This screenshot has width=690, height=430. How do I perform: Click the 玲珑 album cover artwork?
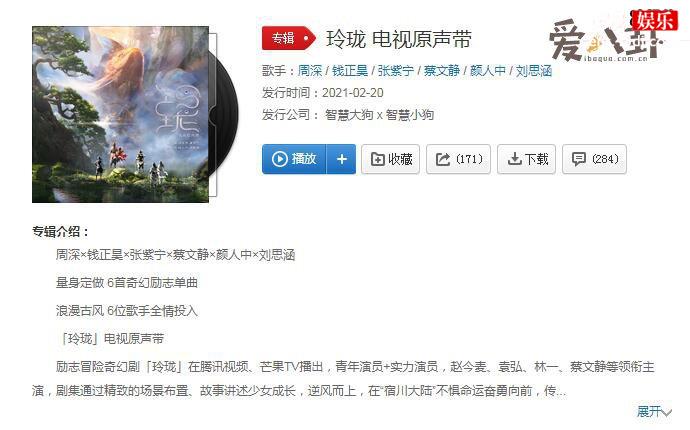pos(121,114)
